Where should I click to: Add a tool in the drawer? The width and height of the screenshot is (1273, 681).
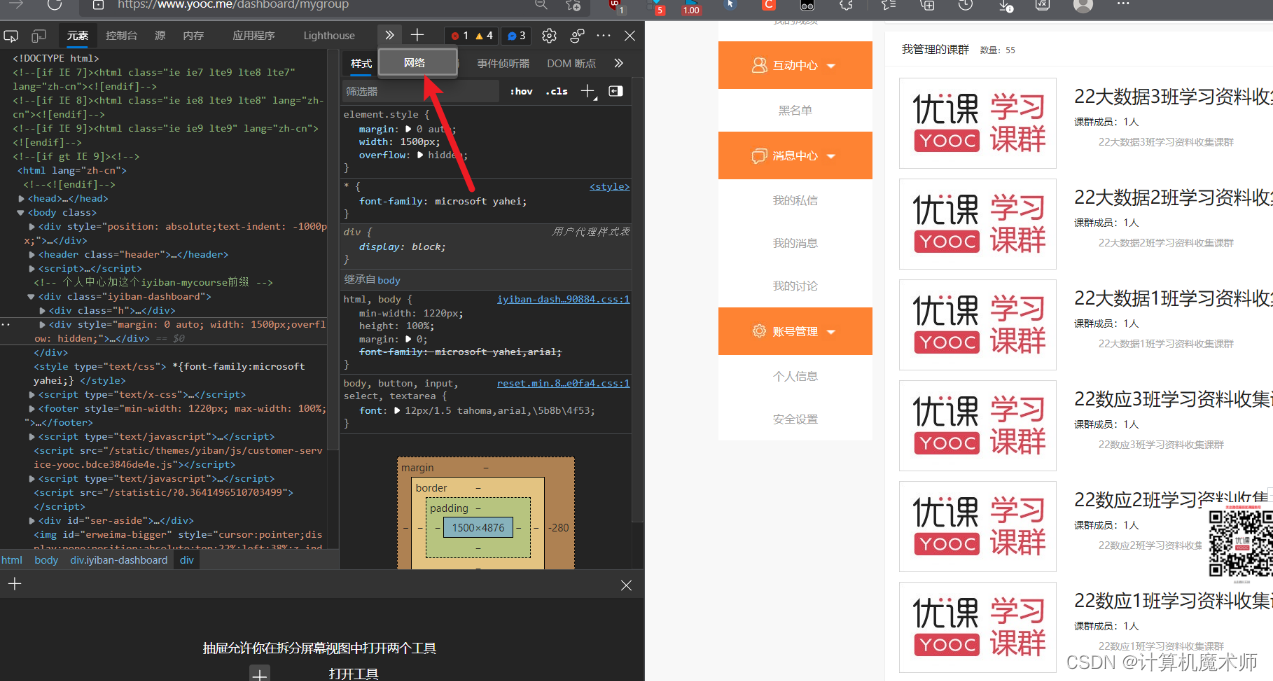point(15,584)
